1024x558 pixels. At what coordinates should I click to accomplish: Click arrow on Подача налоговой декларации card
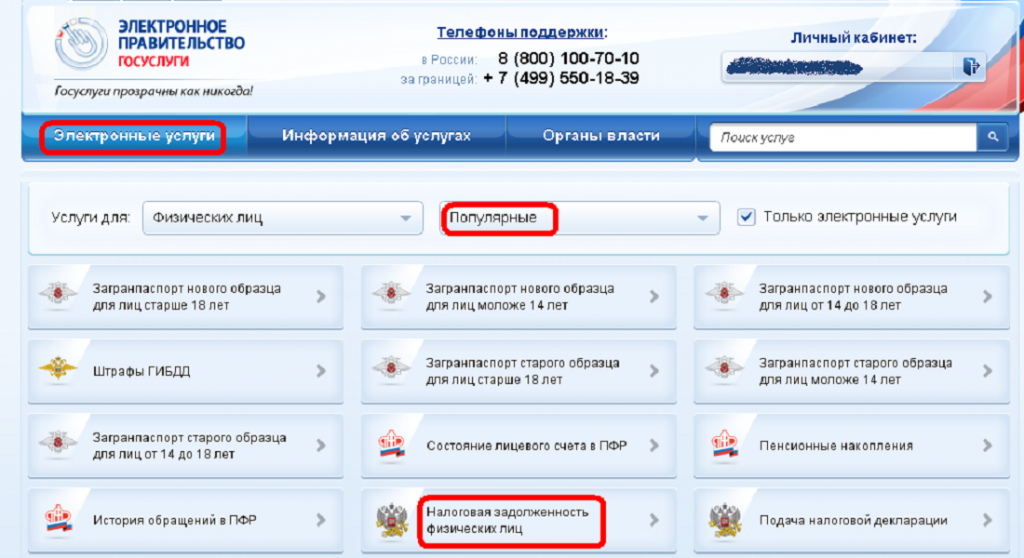click(987, 520)
